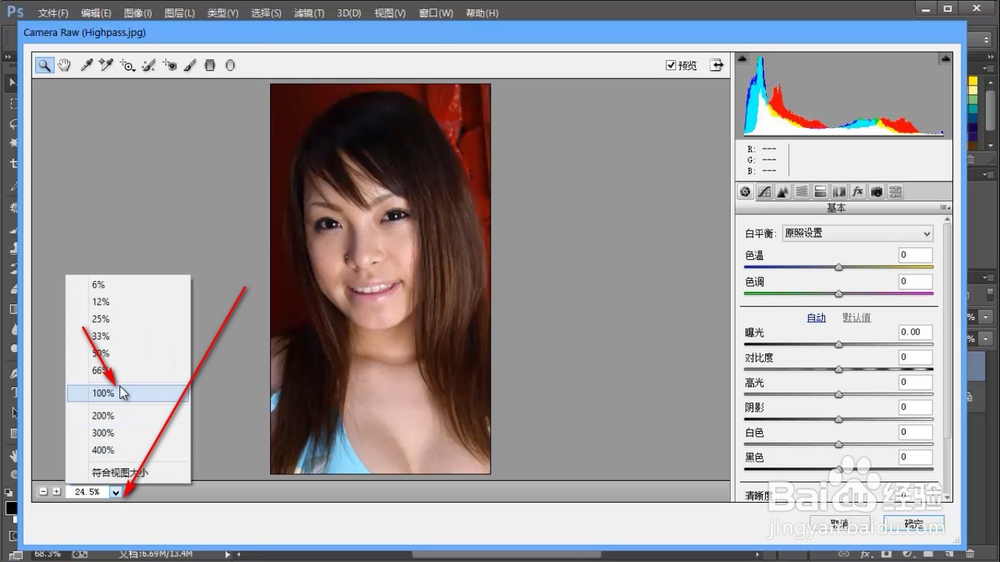Image resolution: width=1000 pixels, height=562 pixels.
Task: Open the 文件(F) menu in Photoshop
Action: tap(53, 13)
